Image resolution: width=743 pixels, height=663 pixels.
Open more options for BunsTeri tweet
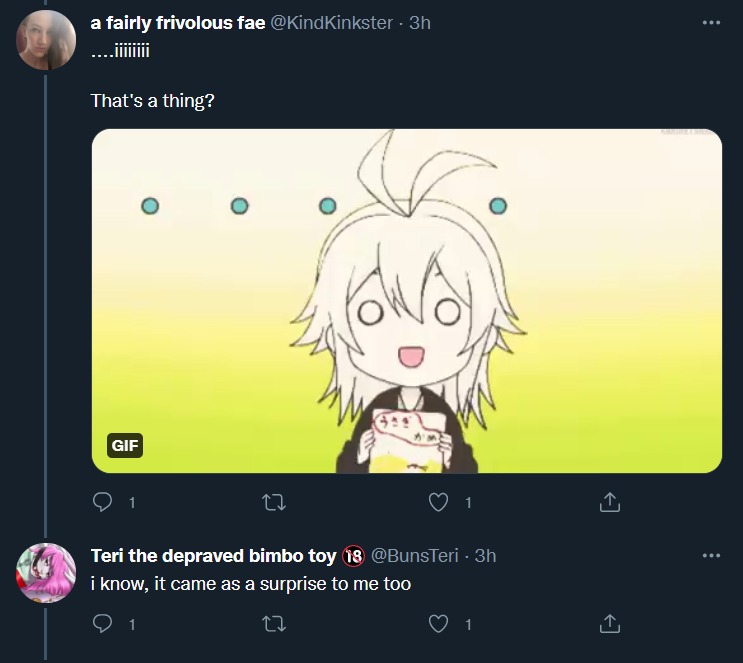coord(711,555)
